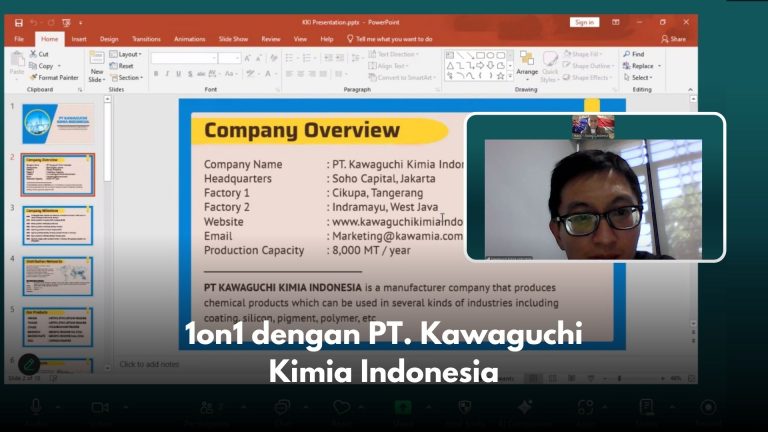This screenshot has width=768, height=432.
Task: Click the Zoom share screen icon
Action: point(403,407)
